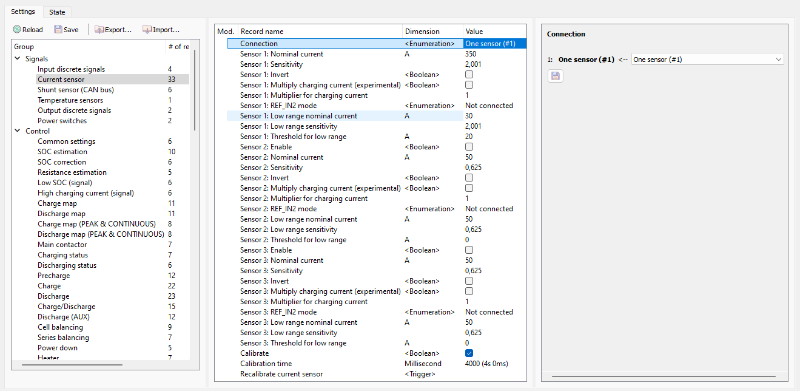This screenshot has width=800, height=391.
Task: Tick the Sensor 3: Enable checkbox
Action: pyautogui.click(x=469, y=250)
